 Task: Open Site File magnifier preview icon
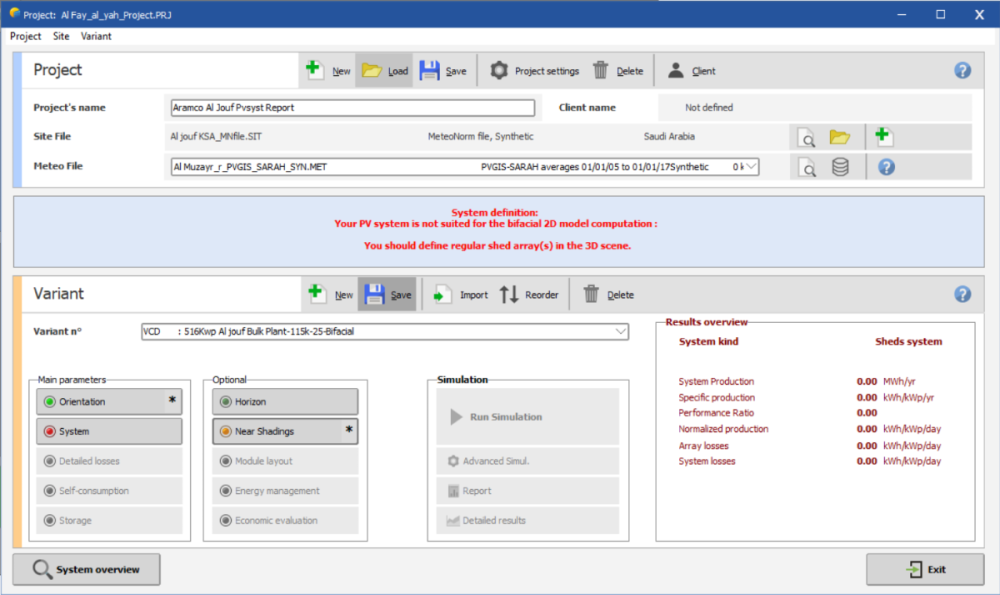pos(807,137)
